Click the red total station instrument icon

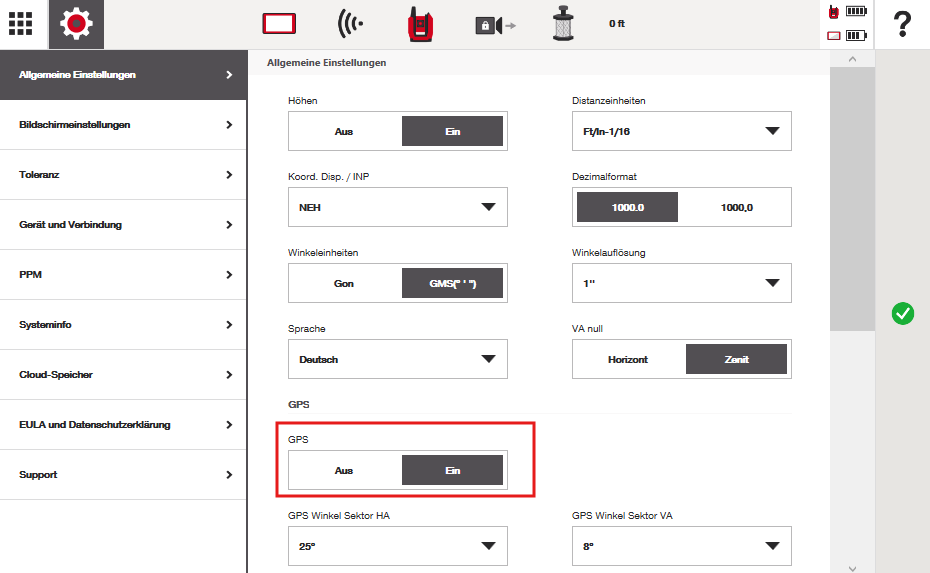[419, 24]
